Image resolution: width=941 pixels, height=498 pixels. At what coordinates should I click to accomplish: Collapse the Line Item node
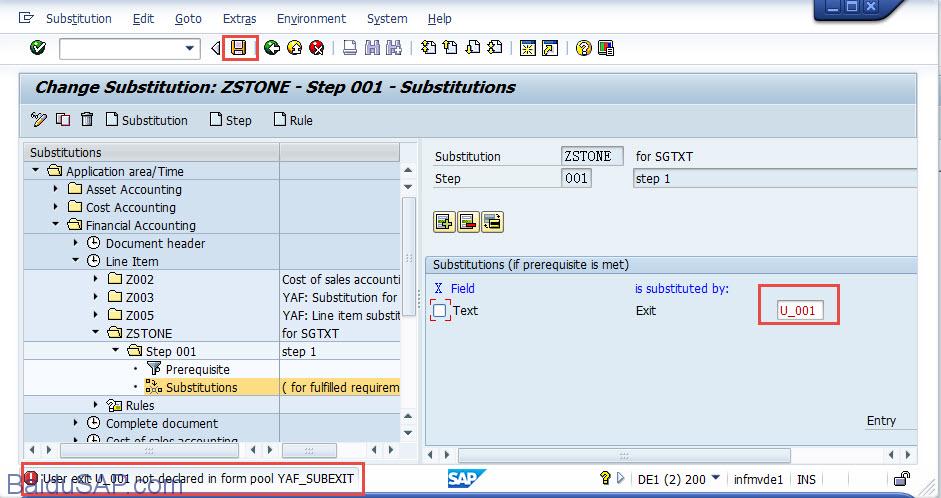[76, 260]
